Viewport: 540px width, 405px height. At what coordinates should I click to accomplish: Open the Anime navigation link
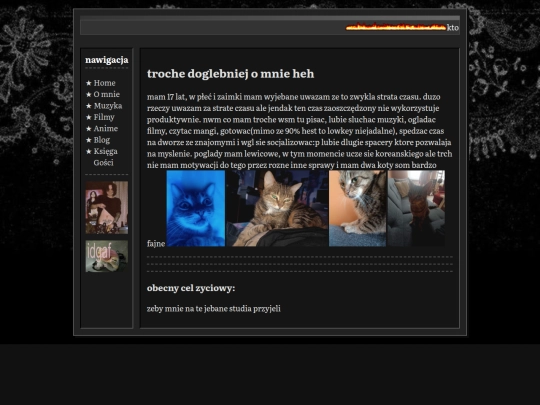pyautogui.click(x=106, y=128)
